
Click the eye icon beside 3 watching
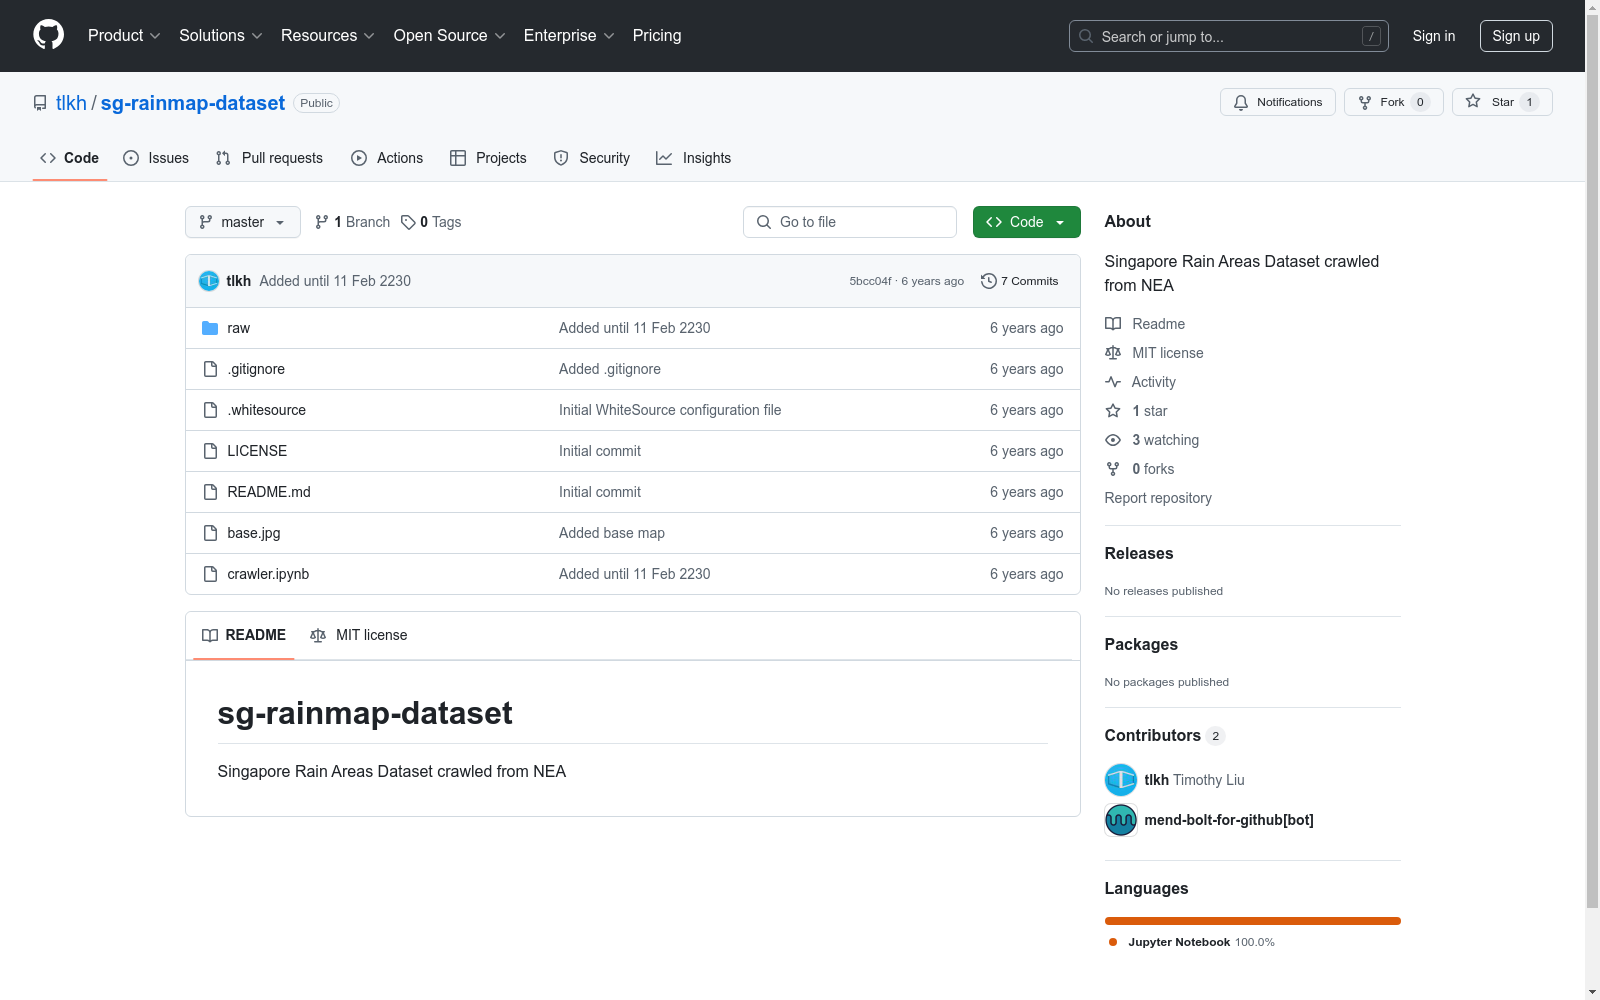1113,440
